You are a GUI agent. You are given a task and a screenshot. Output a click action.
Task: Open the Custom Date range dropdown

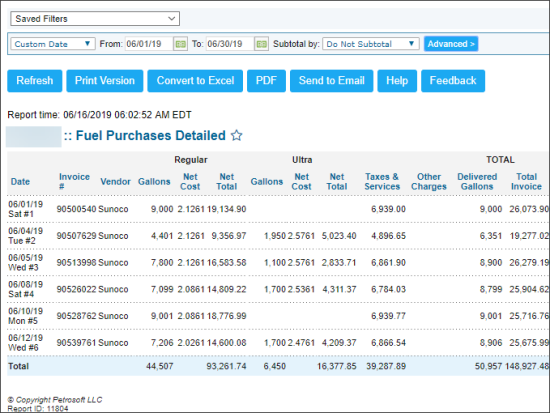click(53, 44)
